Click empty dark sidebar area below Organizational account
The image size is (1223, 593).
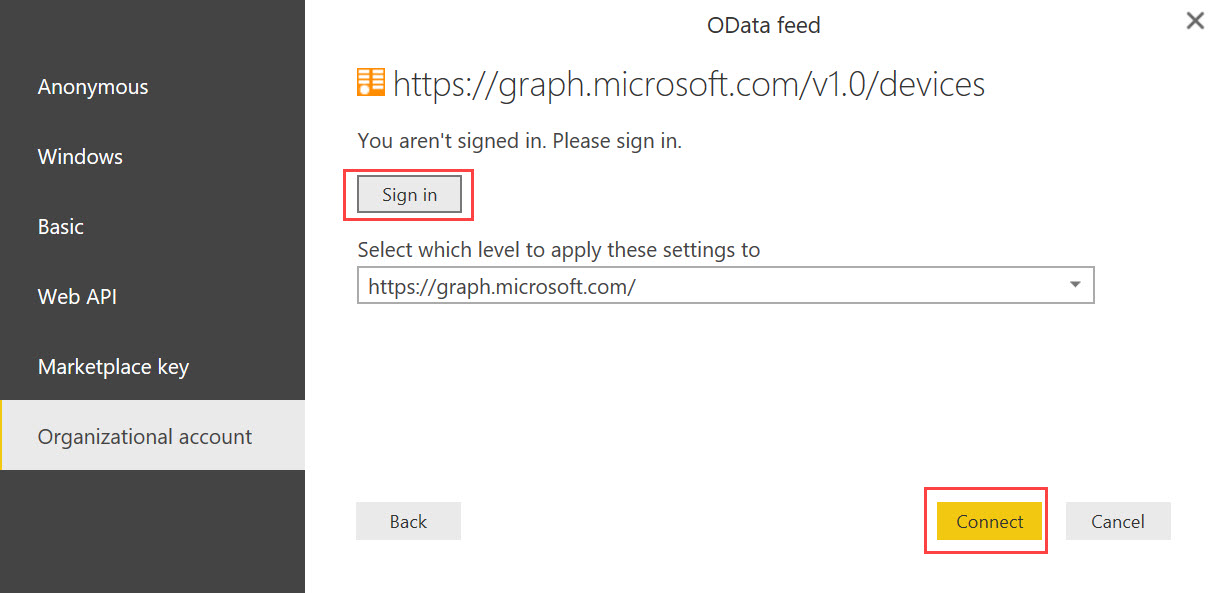click(152, 530)
